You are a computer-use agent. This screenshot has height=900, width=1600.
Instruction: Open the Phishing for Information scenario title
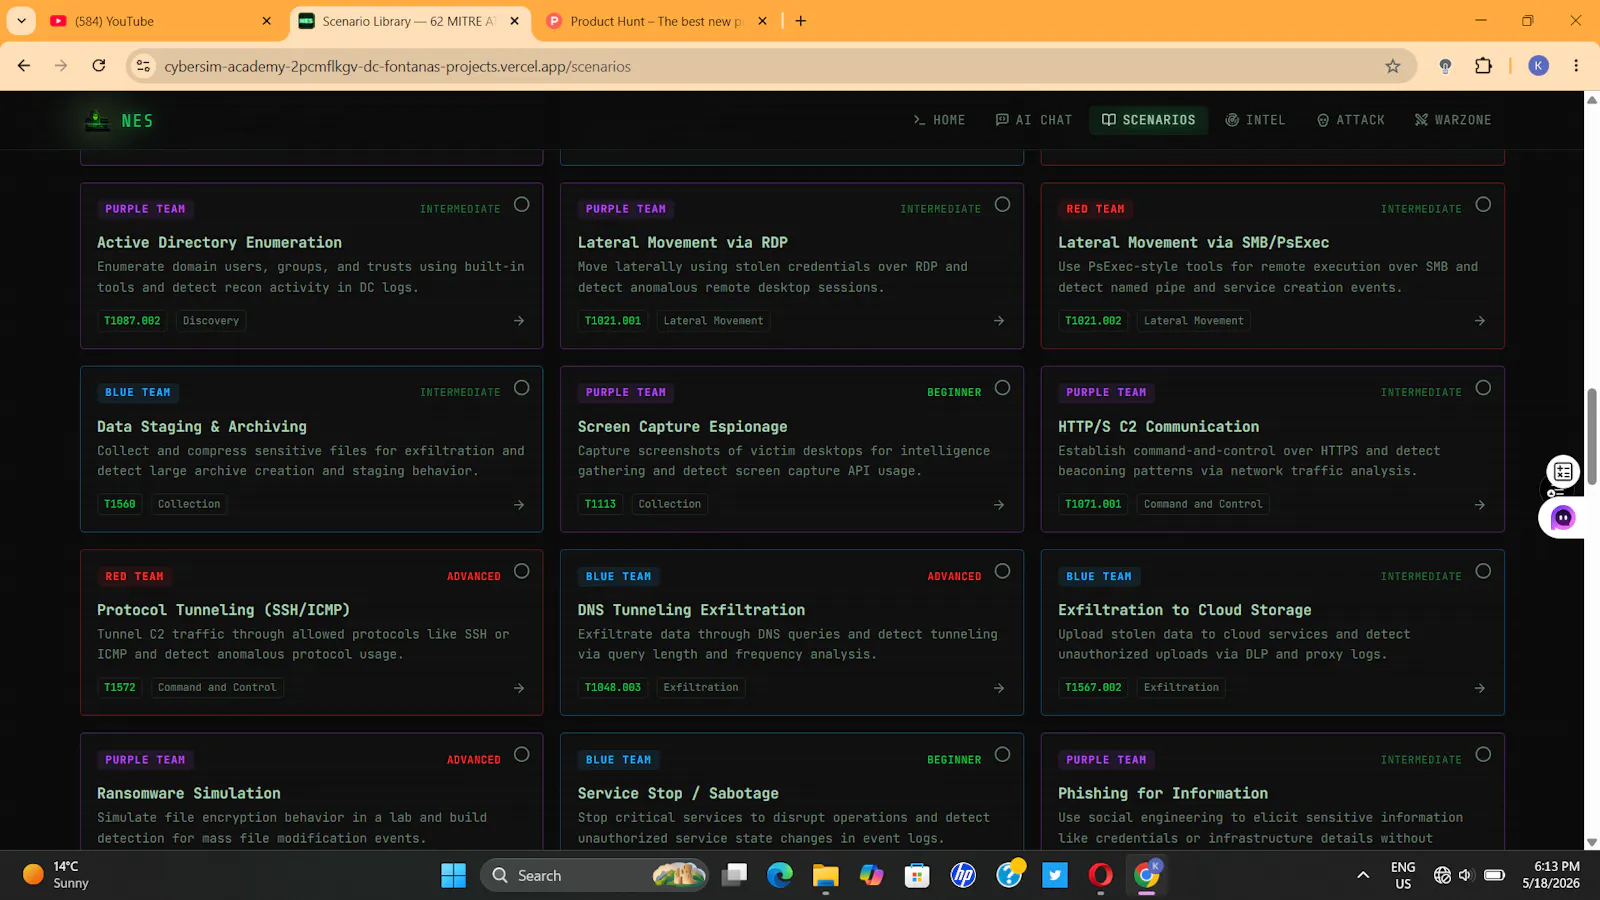click(x=1163, y=793)
